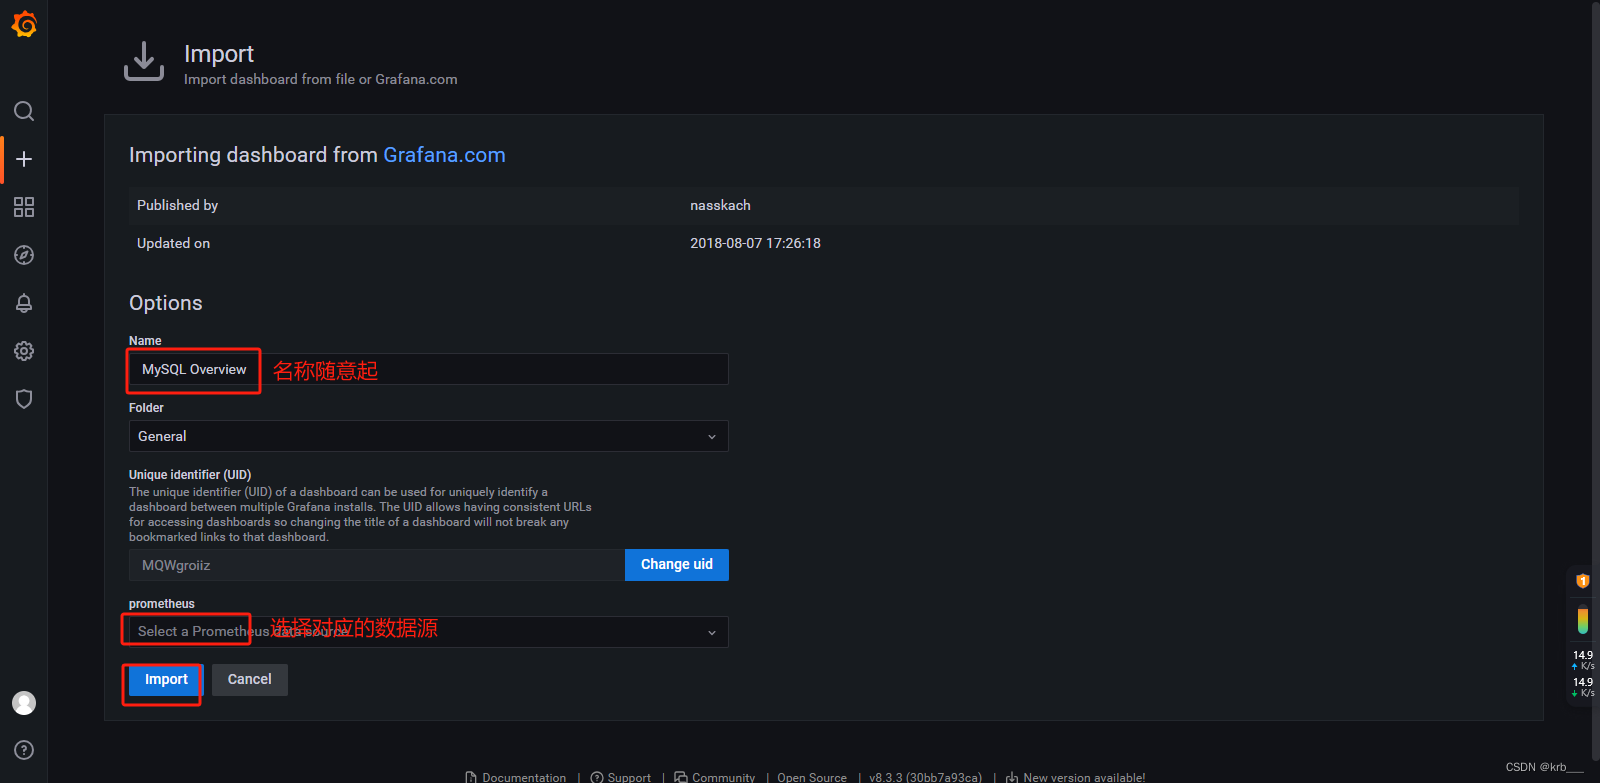Click the Support footer question icon
Viewport: 1600px width, 783px height.
(x=597, y=777)
